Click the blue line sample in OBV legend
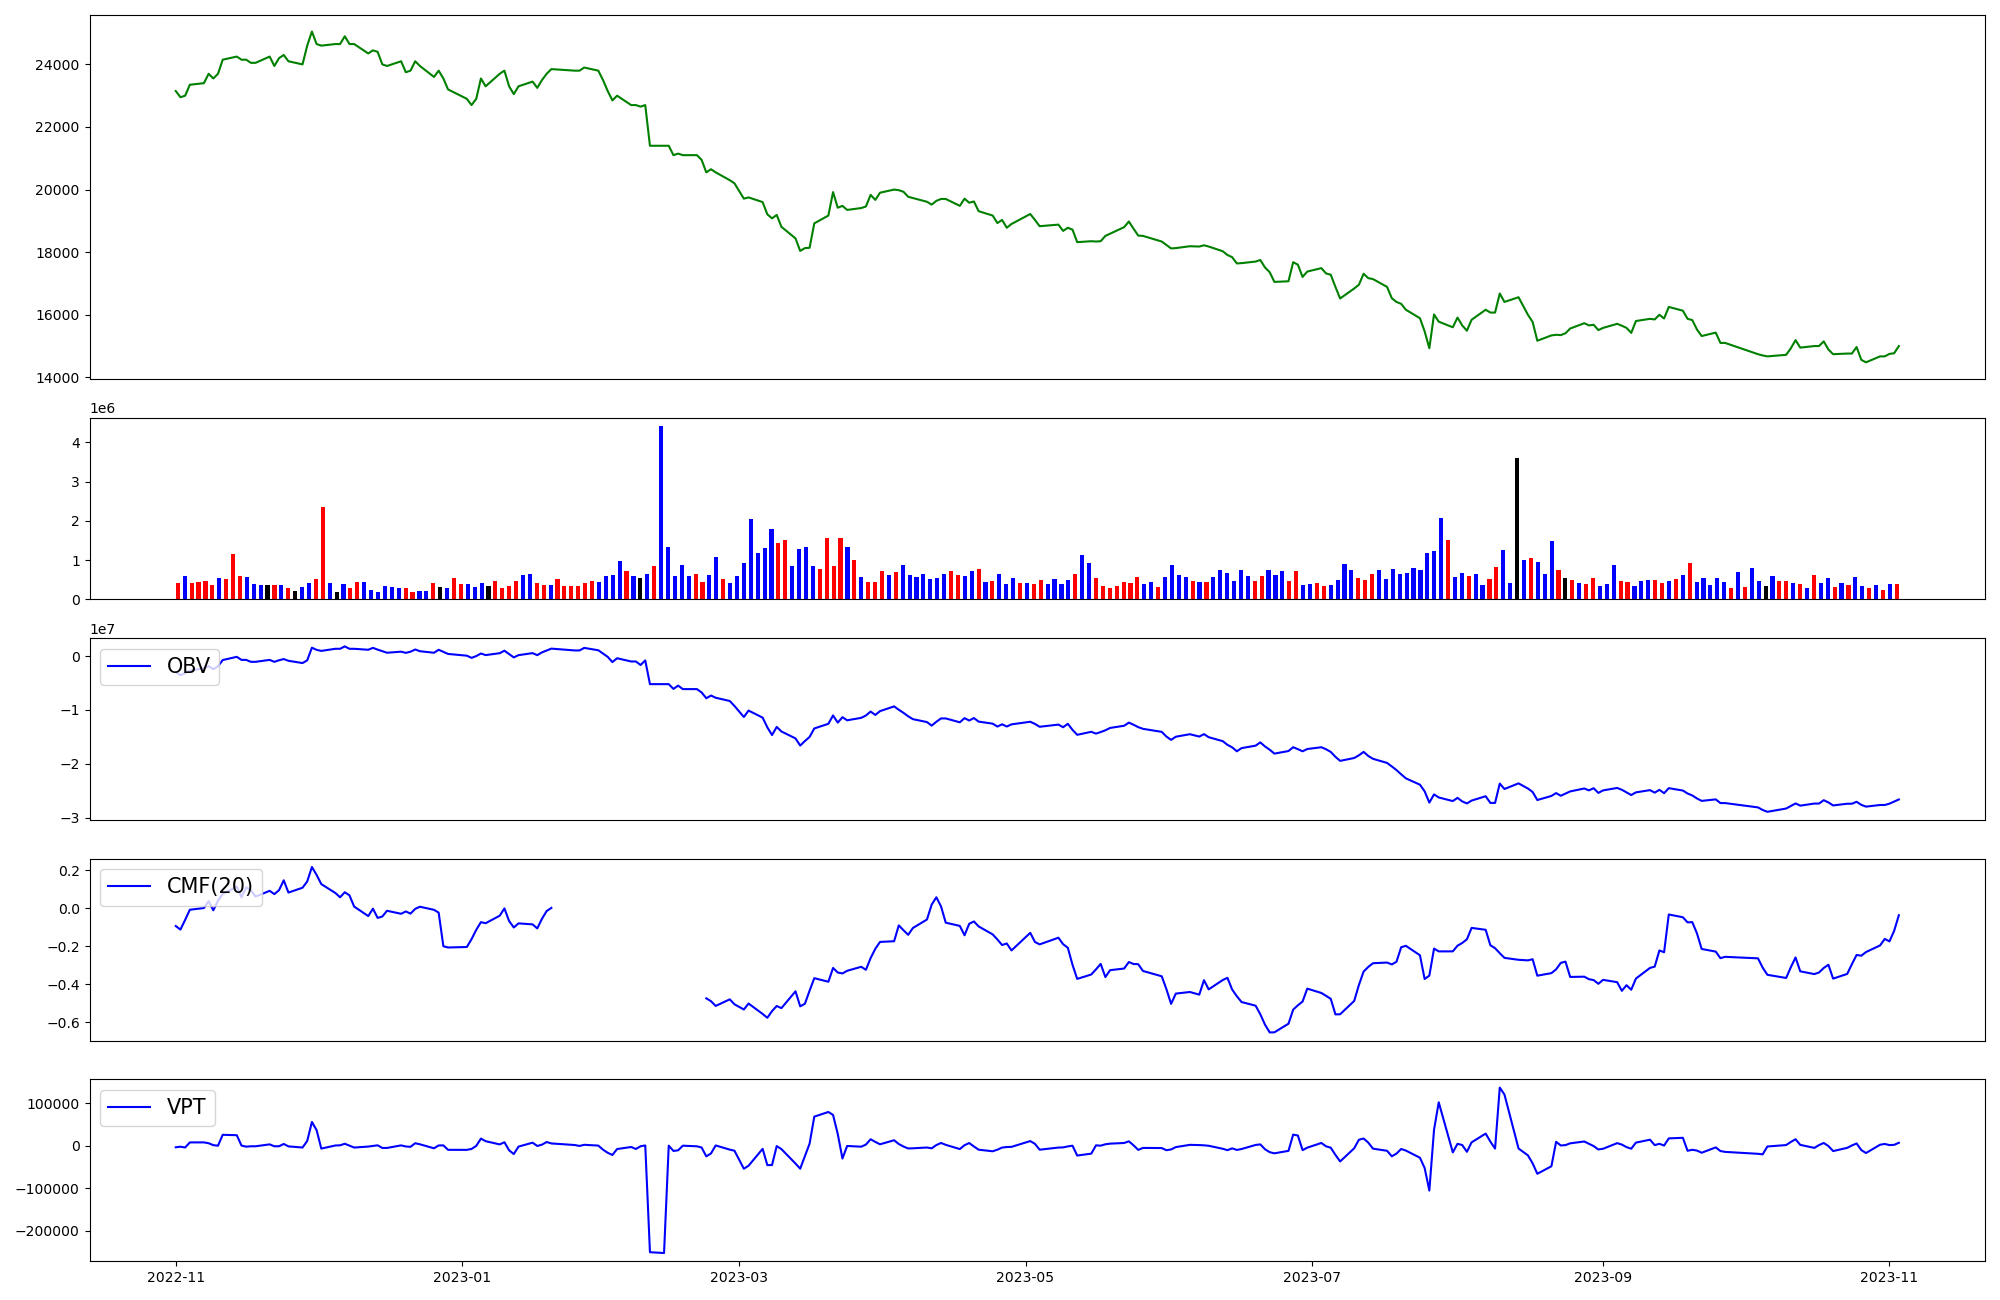This screenshot has height=1300, width=2000. tap(129, 666)
